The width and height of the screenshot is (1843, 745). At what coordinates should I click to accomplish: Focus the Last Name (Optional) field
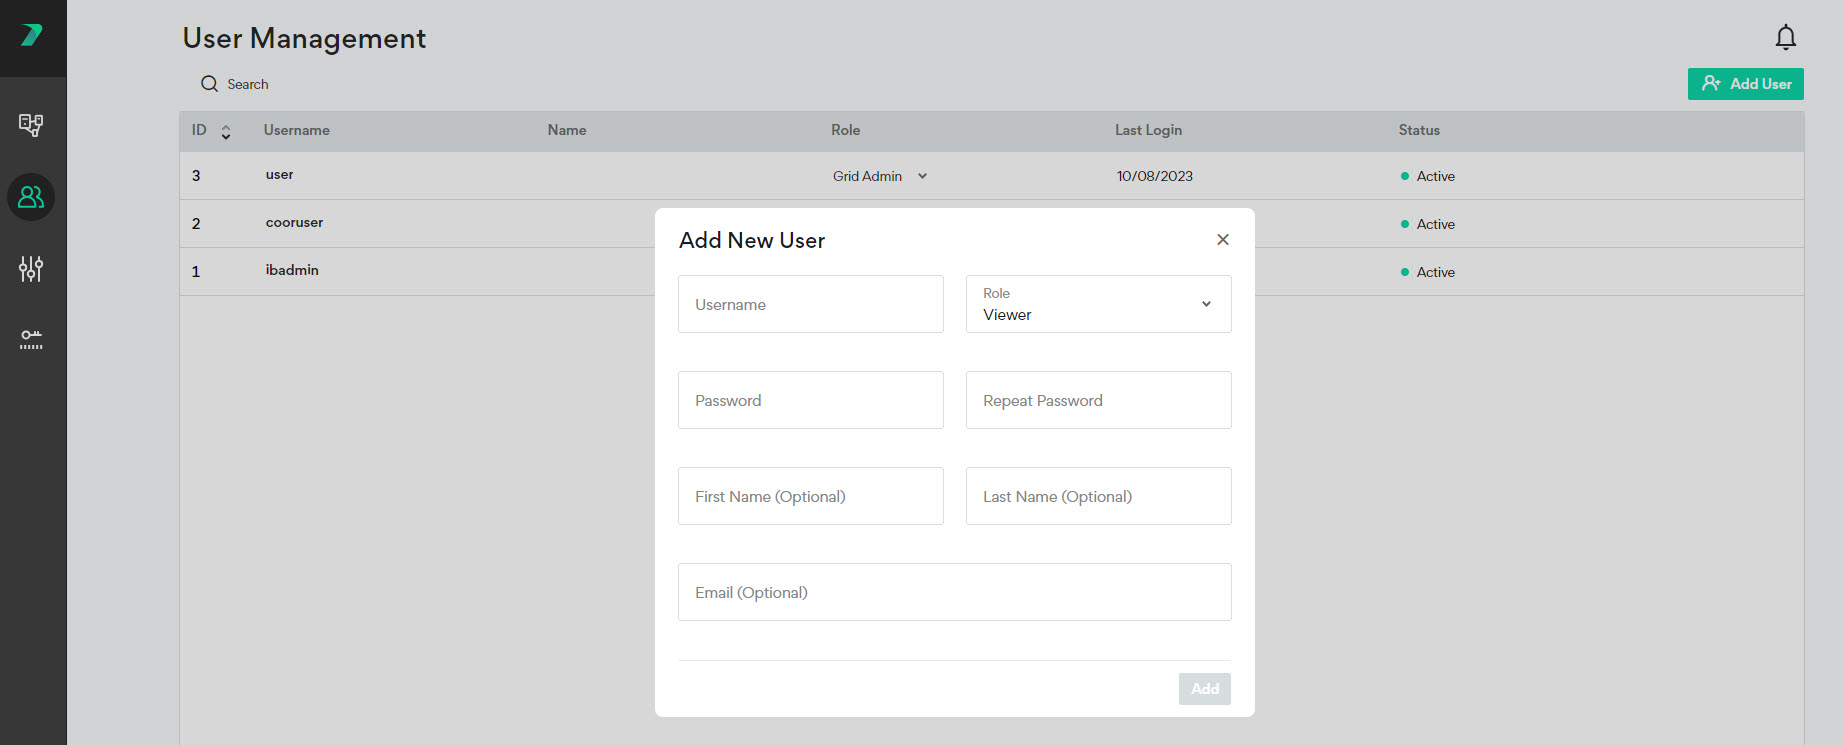(x=1098, y=496)
